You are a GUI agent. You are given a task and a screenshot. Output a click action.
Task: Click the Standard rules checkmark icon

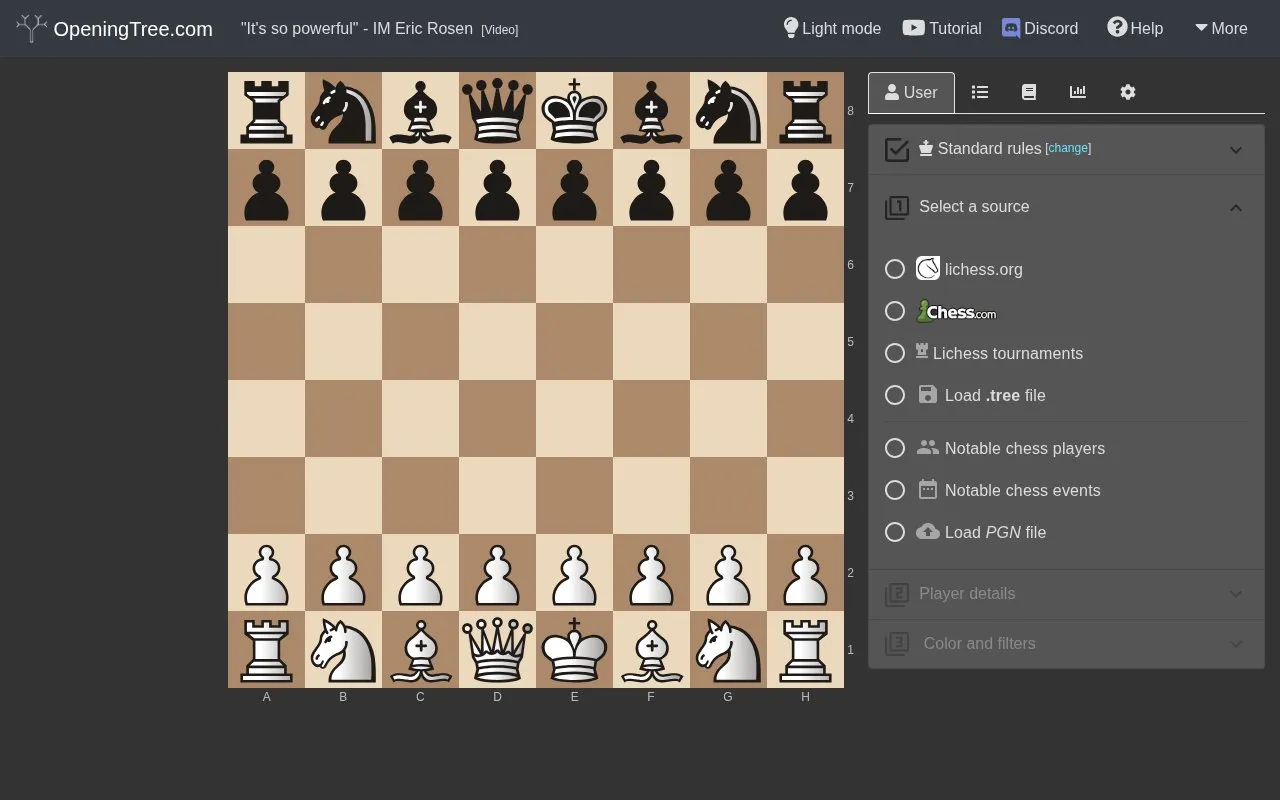pos(897,149)
